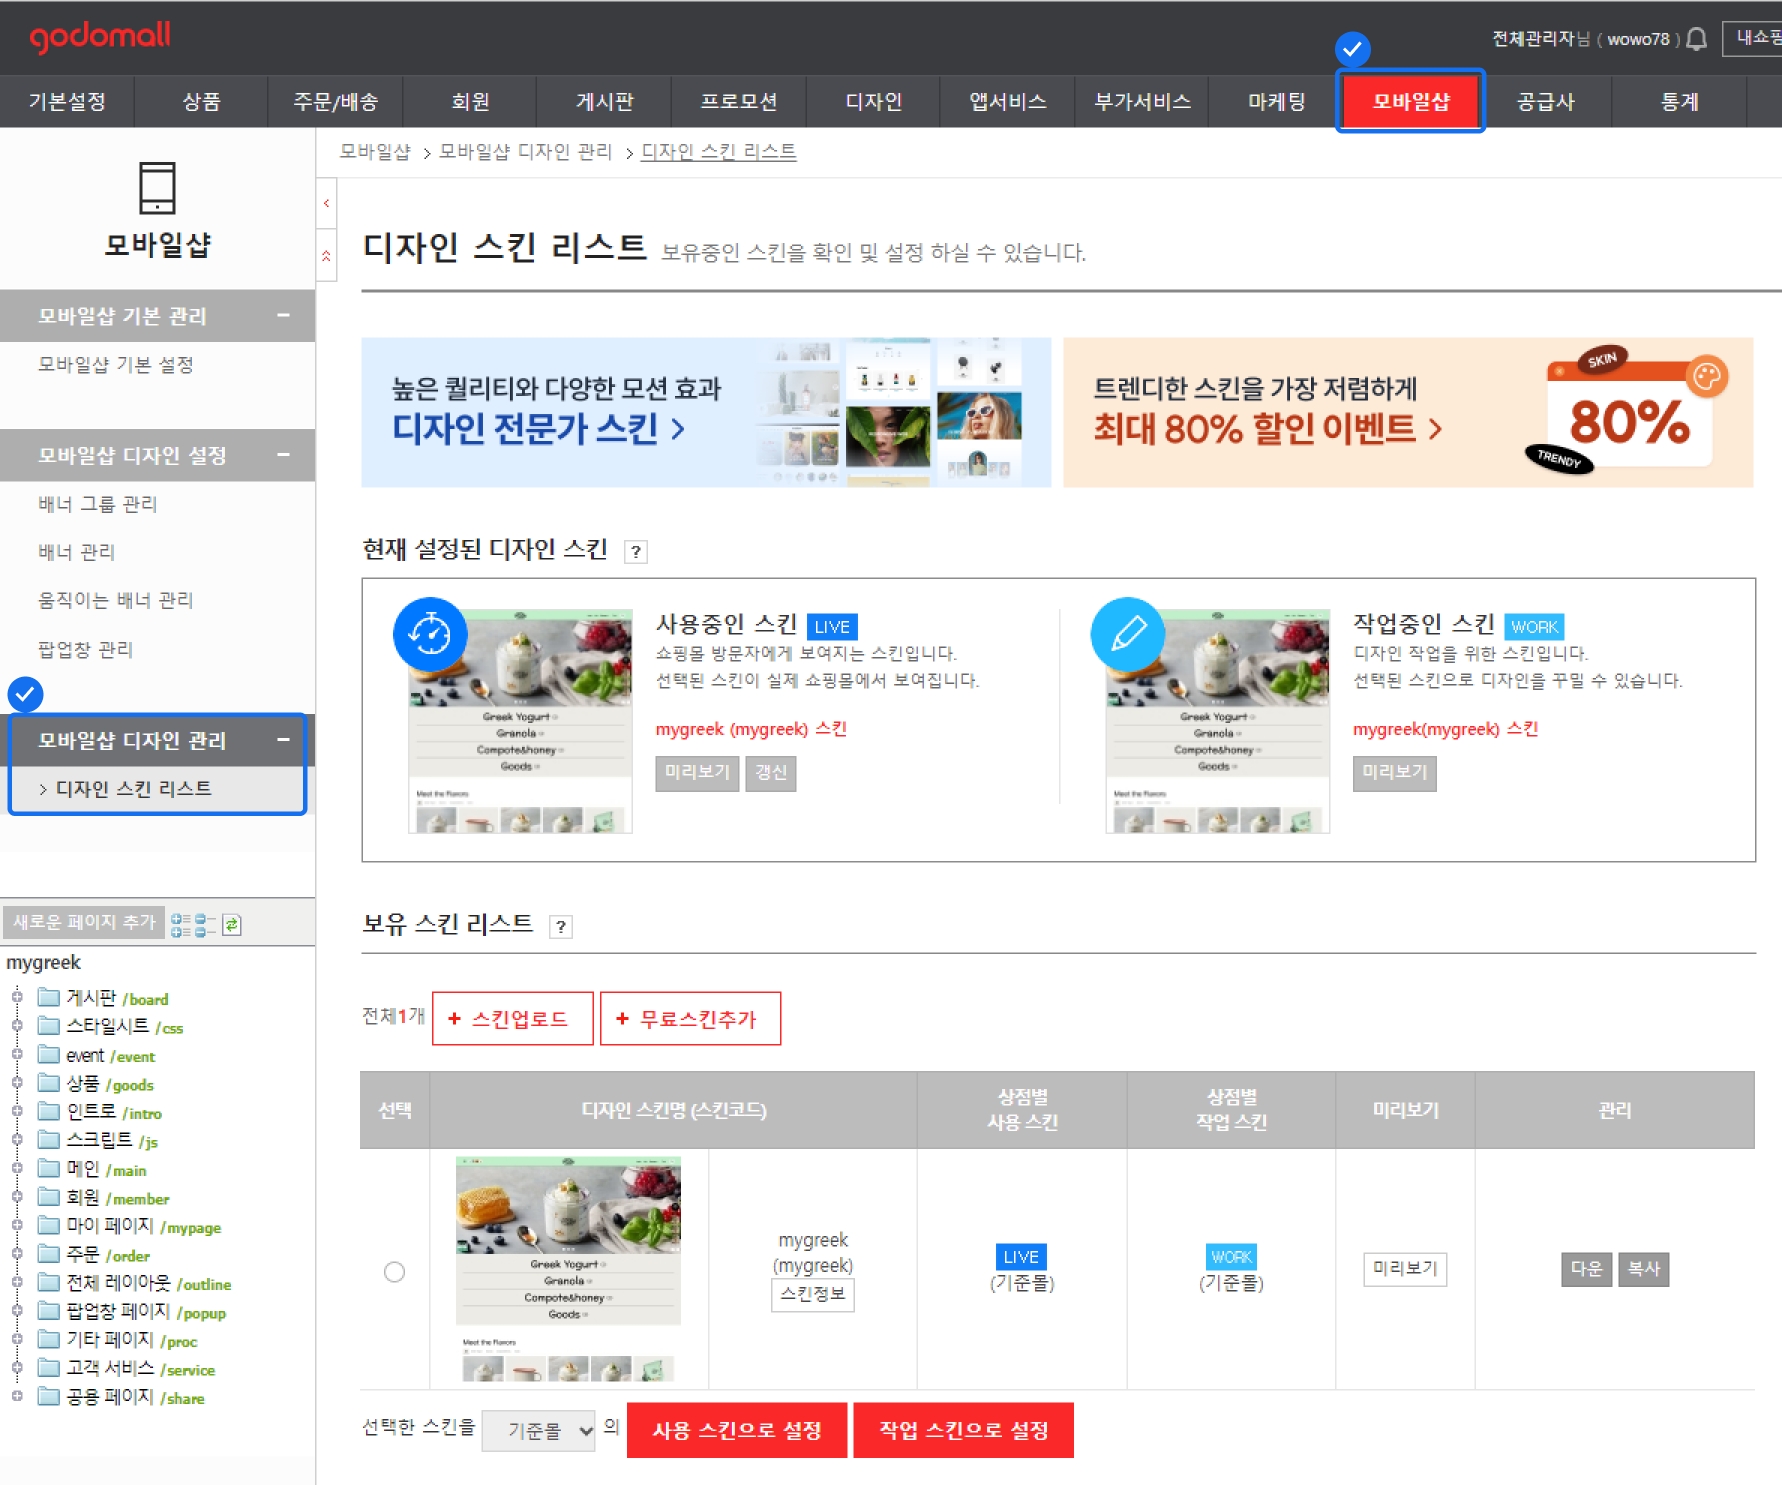
Task: Click the expand-all icon above the file tree
Action: tap(180, 925)
